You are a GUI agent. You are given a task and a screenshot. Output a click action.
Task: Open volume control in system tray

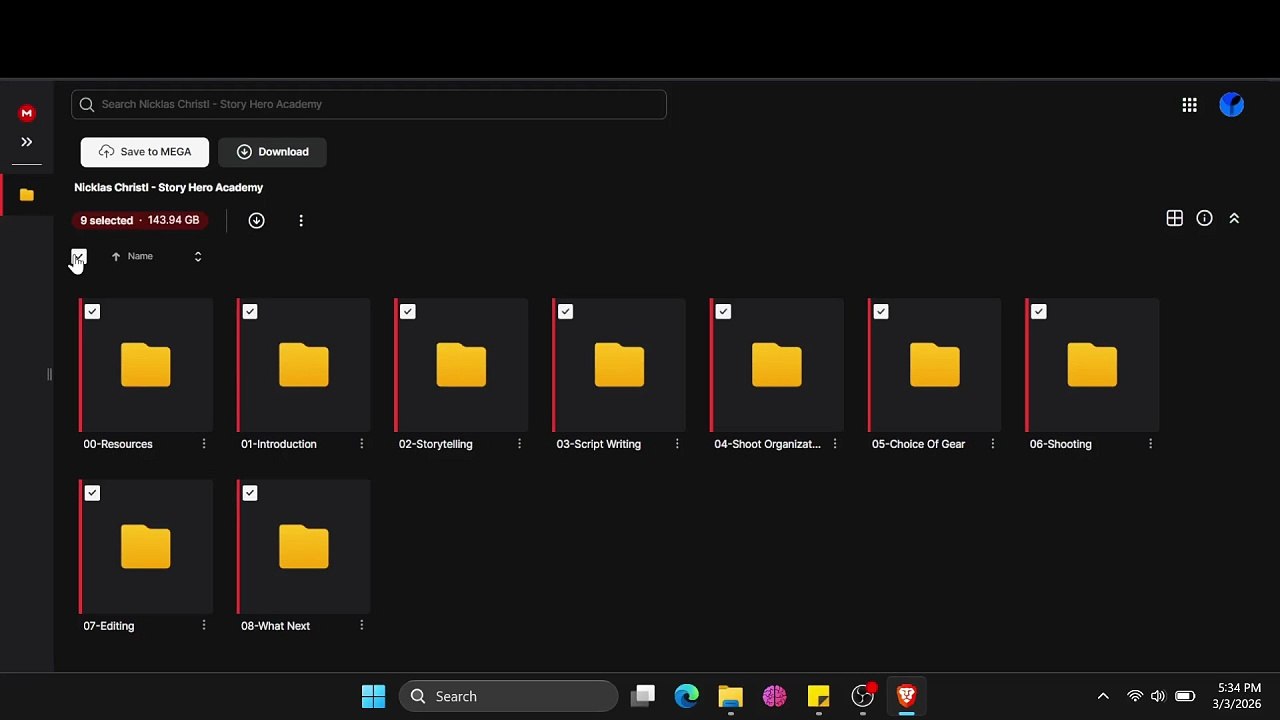point(1158,696)
